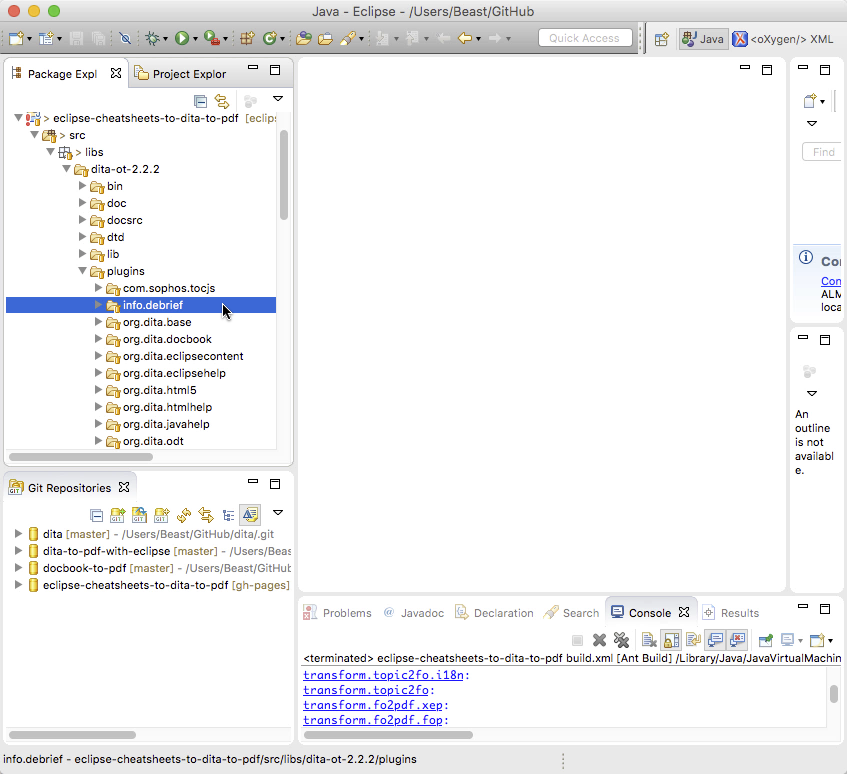This screenshot has height=774, width=847.
Task: Toggle Show Console on Standard Error
Action: [737, 641]
